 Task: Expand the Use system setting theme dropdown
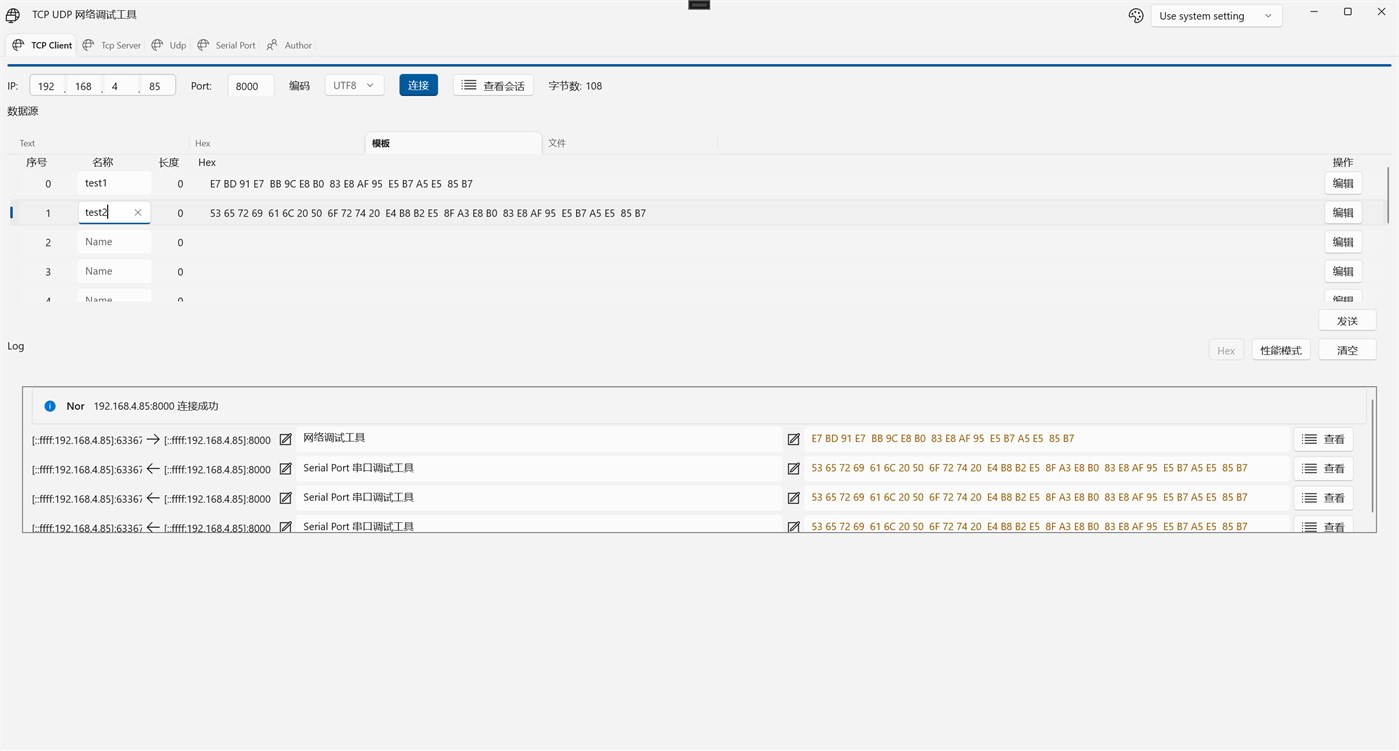pos(1216,16)
